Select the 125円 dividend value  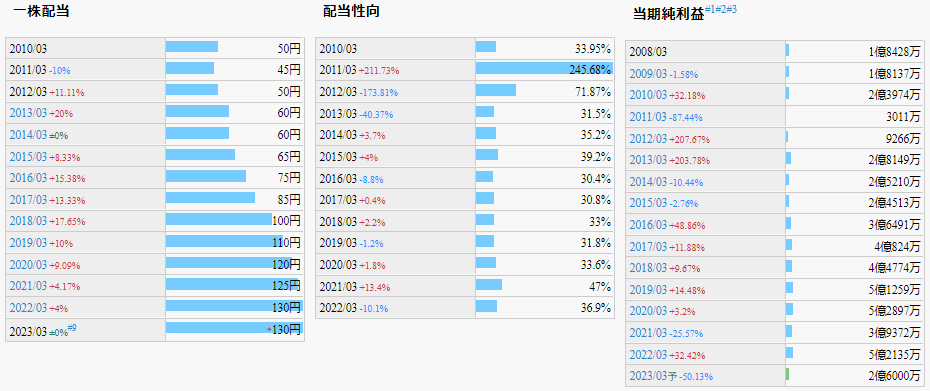click(287, 286)
